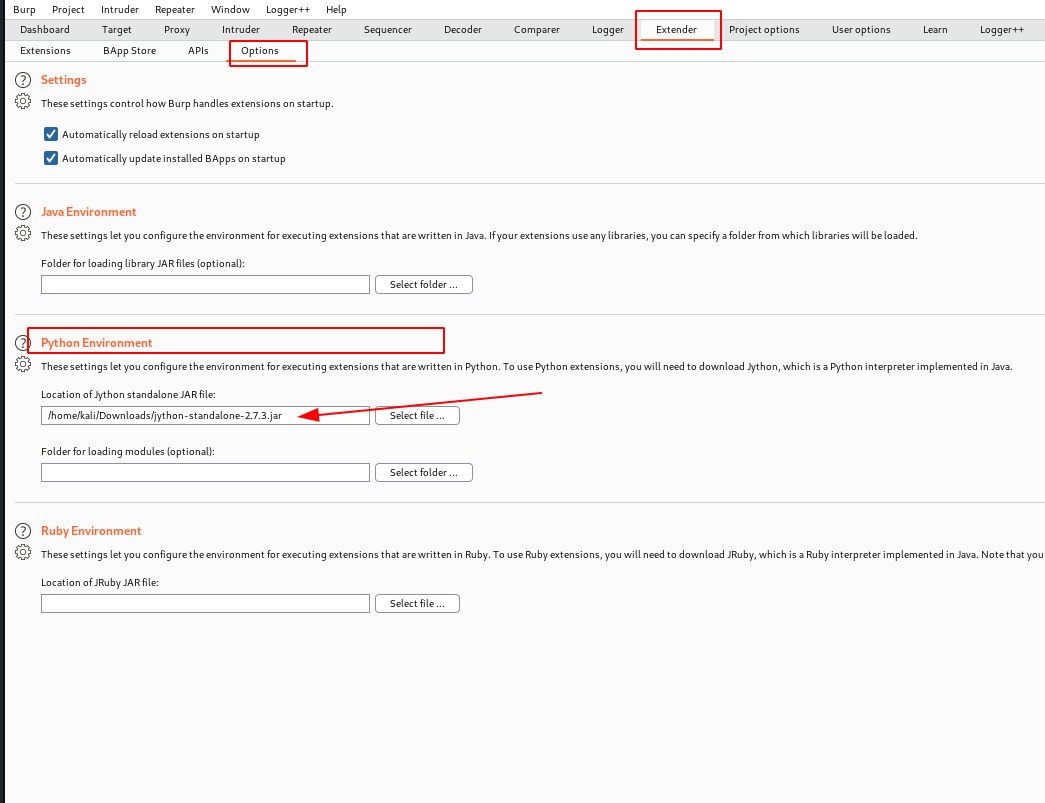The width and height of the screenshot is (1045, 803).
Task: Click the Java Environment gear icon
Action: [23, 233]
